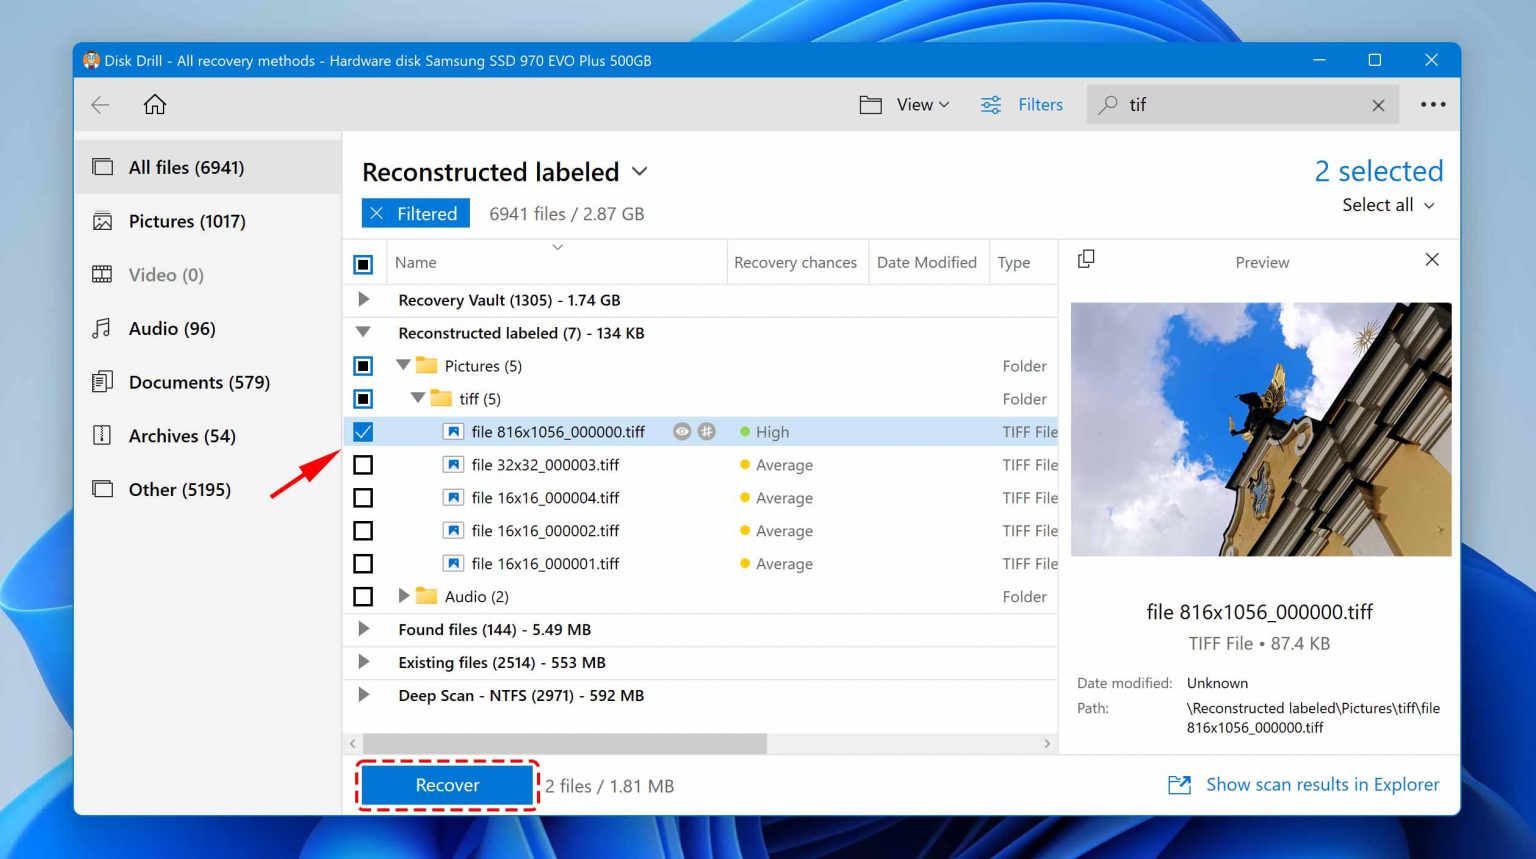Toggle the select-all checkbox in the Name header
The image size is (1536, 859).
point(364,263)
